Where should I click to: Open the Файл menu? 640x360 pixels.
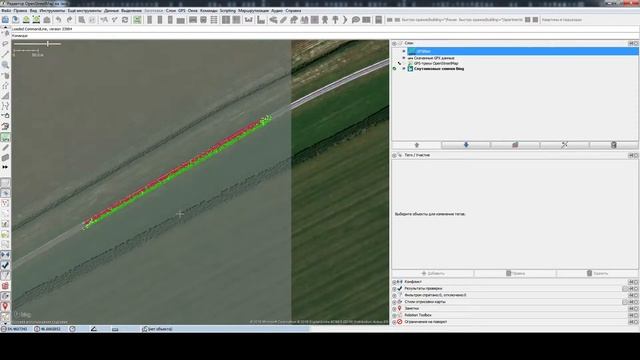click(6, 11)
